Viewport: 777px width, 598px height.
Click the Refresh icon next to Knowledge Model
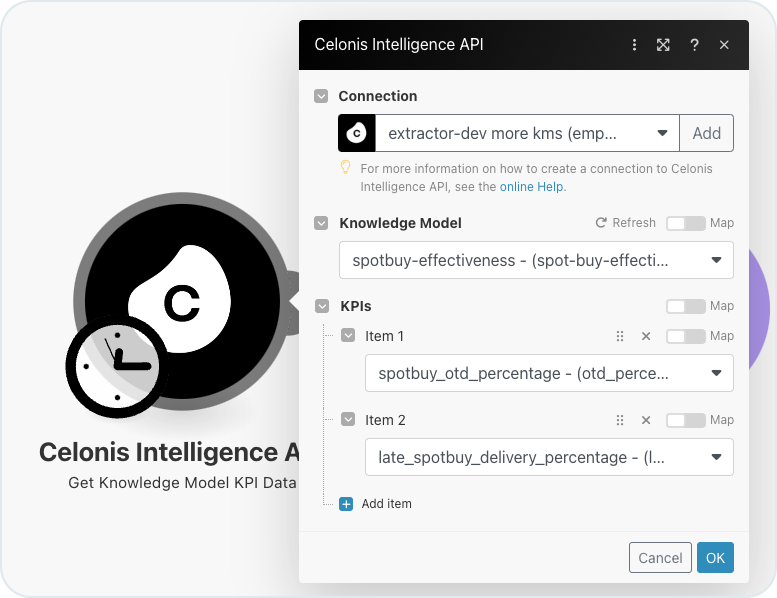(x=601, y=223)
